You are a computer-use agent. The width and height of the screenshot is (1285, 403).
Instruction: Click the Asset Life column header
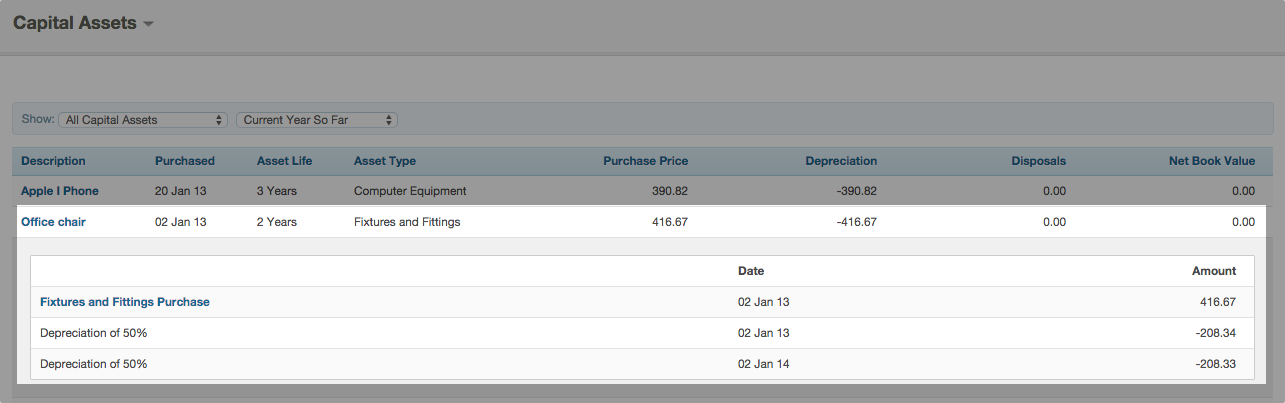285,161
